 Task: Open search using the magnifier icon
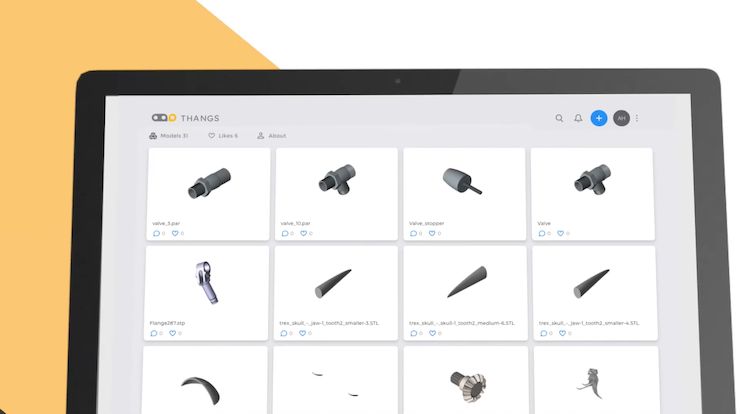559,118
